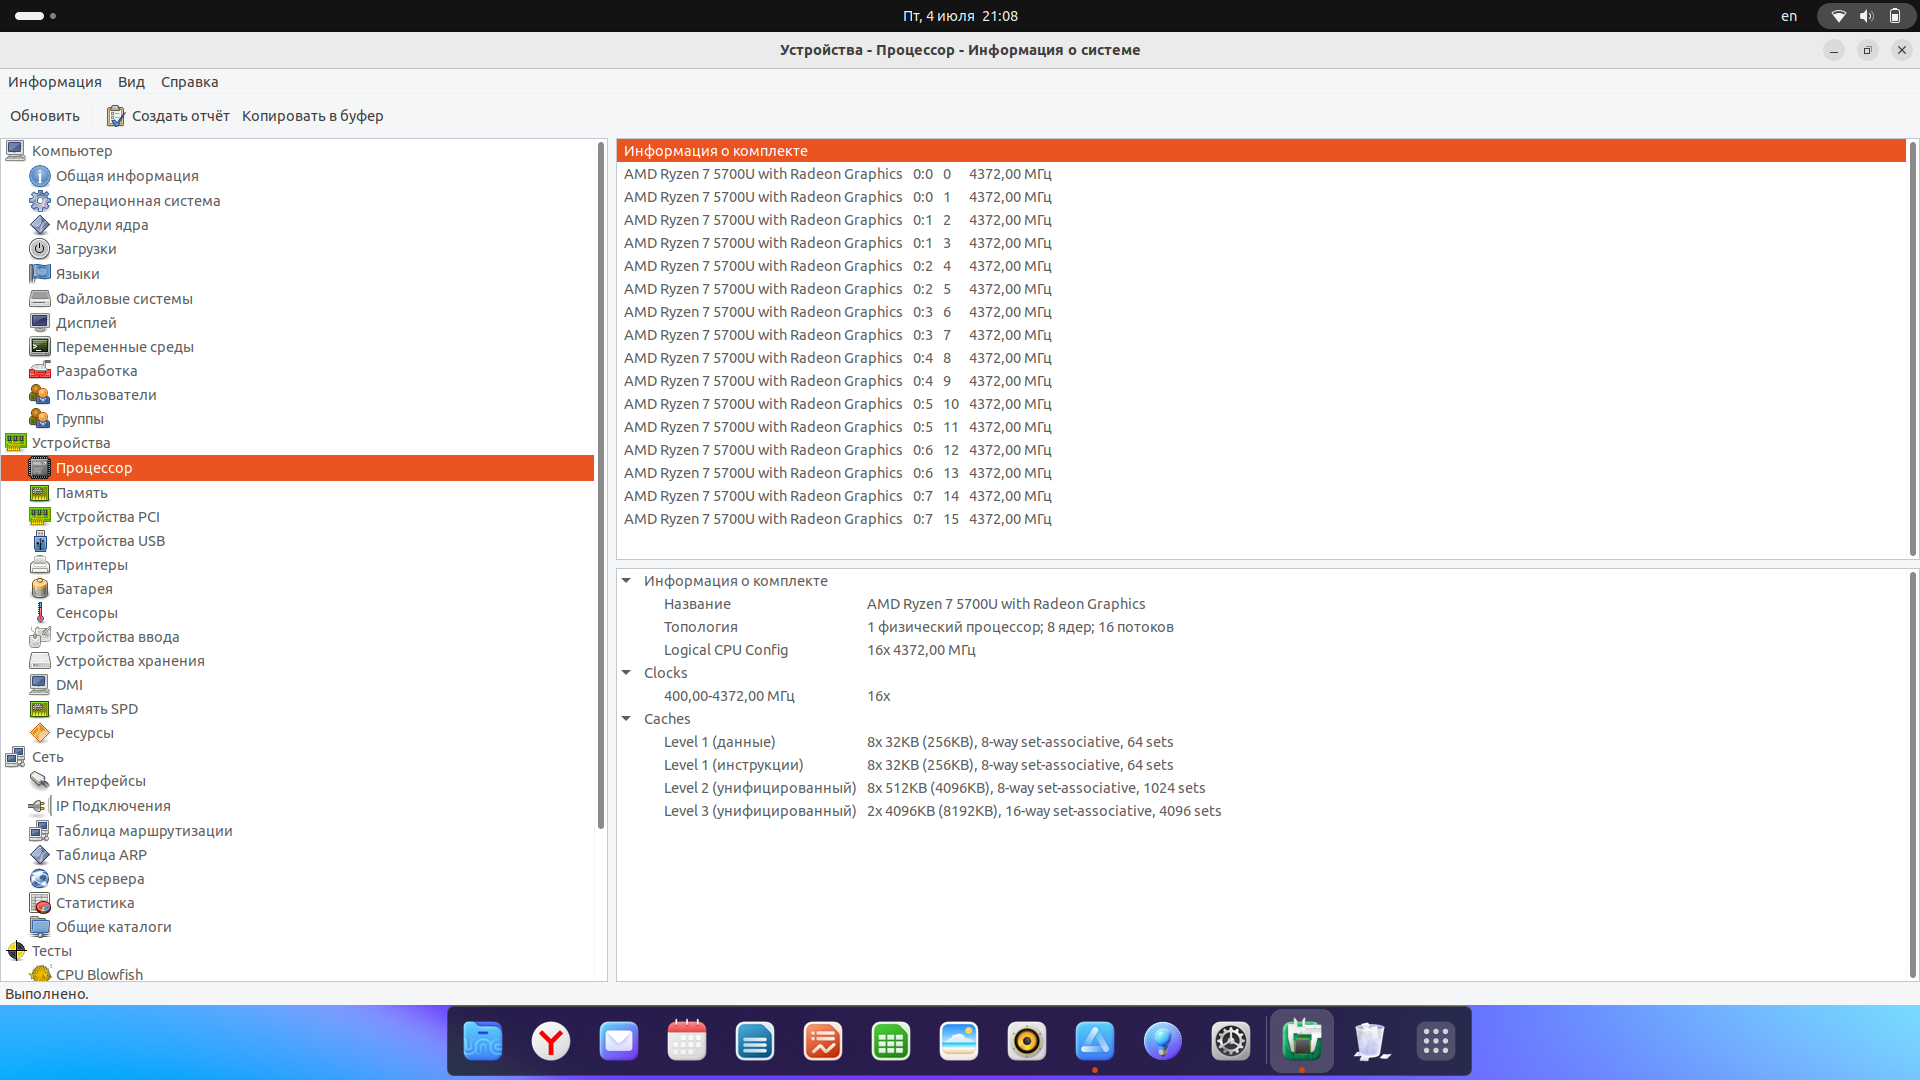
Task: Click the Kernel modules icon
Action: 40,225
